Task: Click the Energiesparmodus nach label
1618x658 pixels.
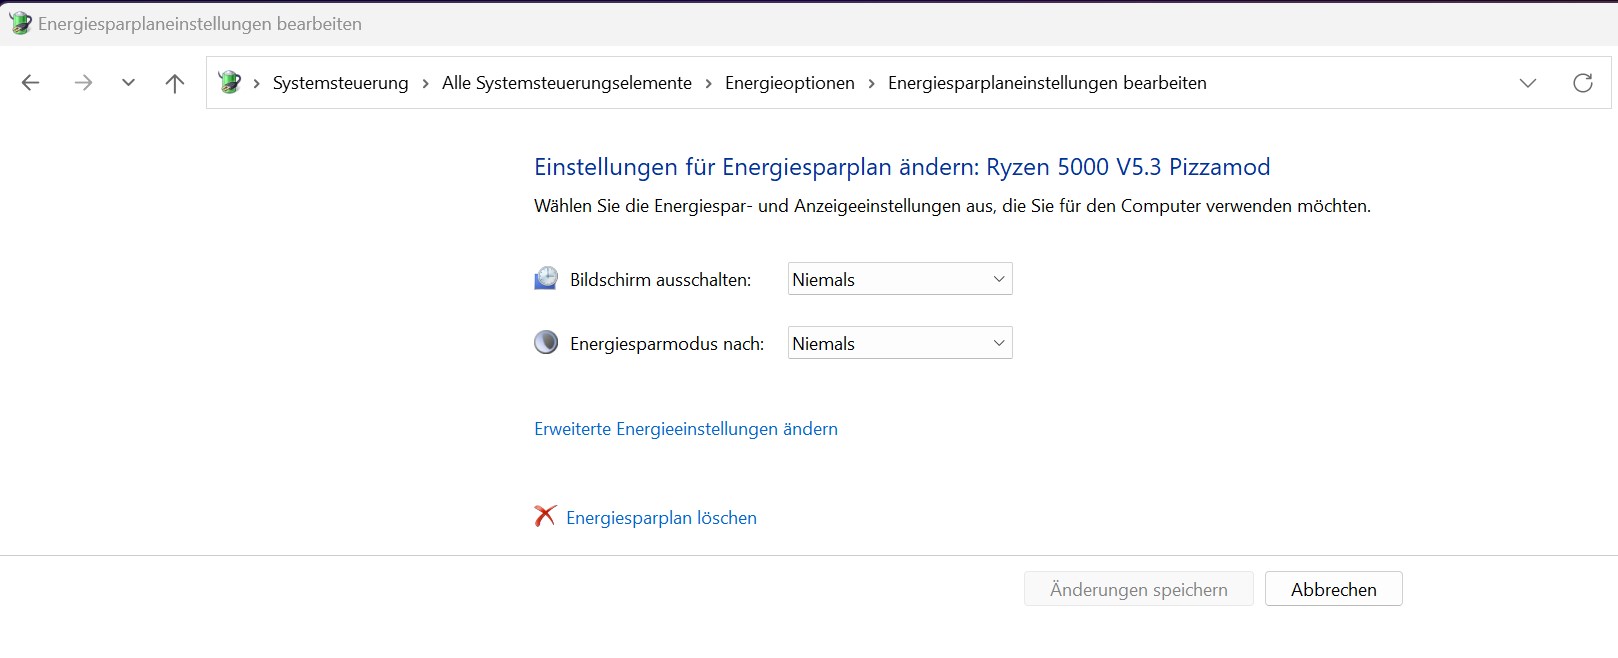Action: (x=667, y=344)
